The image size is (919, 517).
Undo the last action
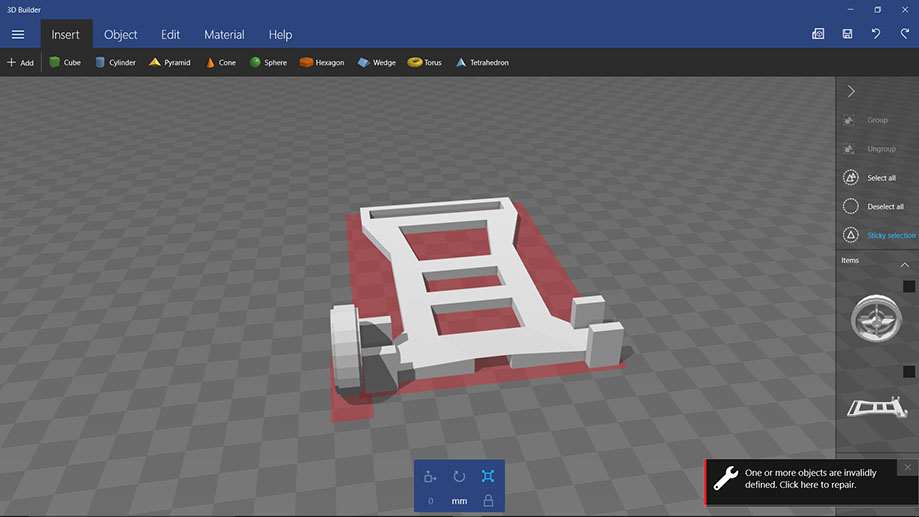coord(876,34)
